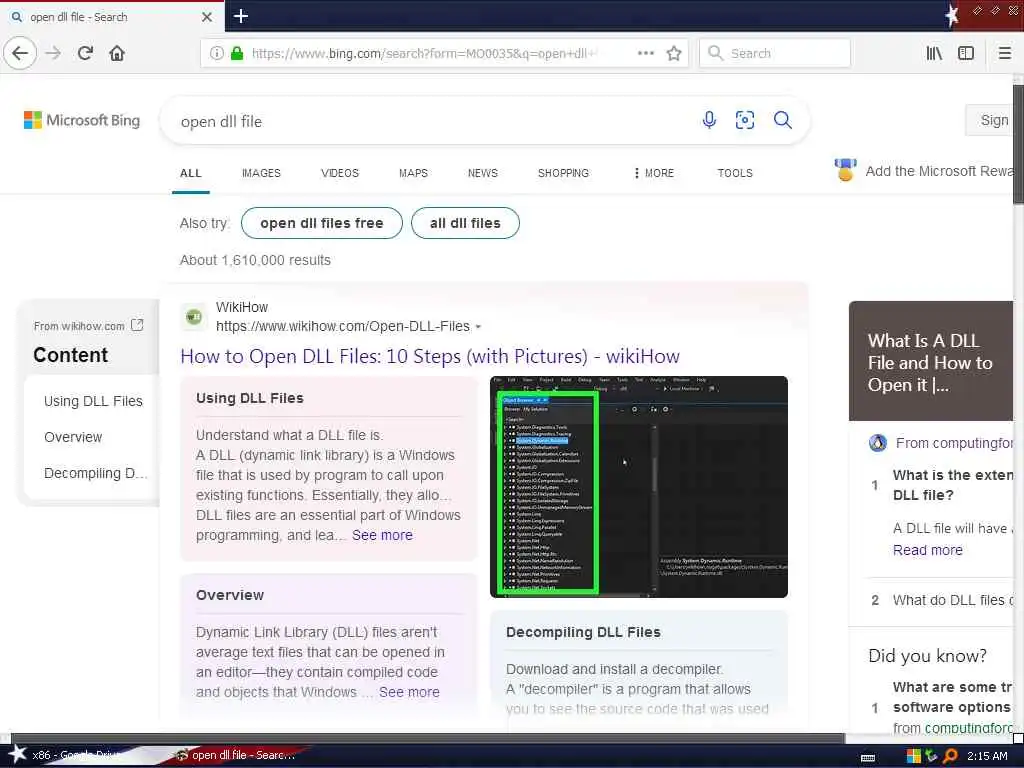Screen dimensions: 1024x768
Task: Select the ALL results tab
Action: point(191,173)
